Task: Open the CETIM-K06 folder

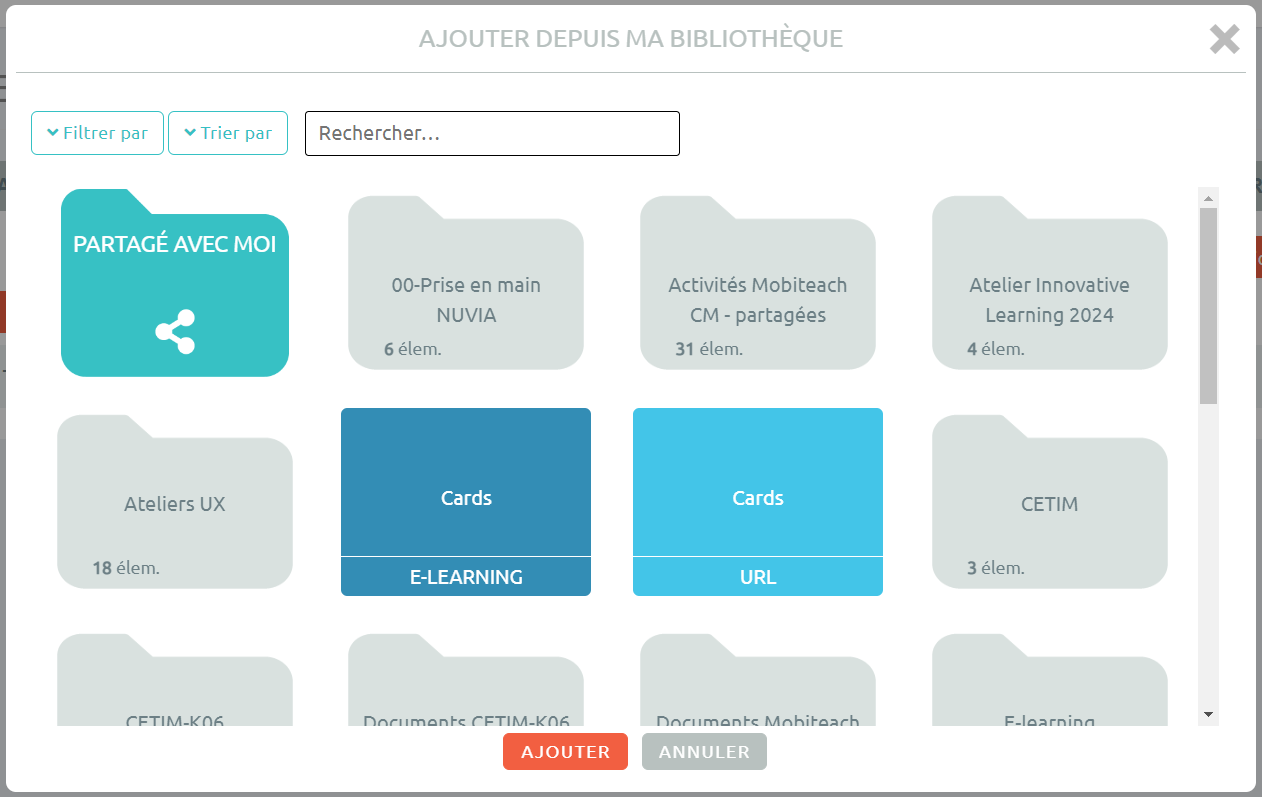Action: 175,680
